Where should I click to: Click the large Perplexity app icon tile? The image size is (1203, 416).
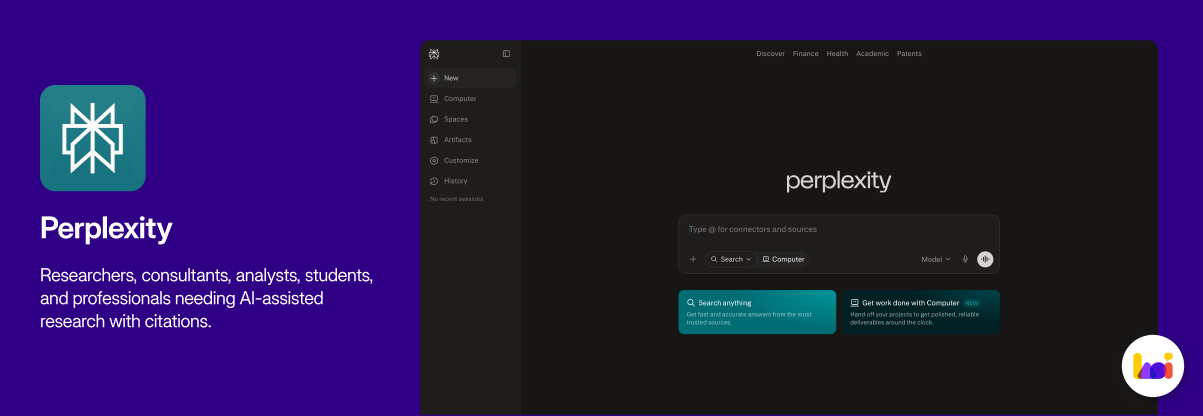[93, 138]
